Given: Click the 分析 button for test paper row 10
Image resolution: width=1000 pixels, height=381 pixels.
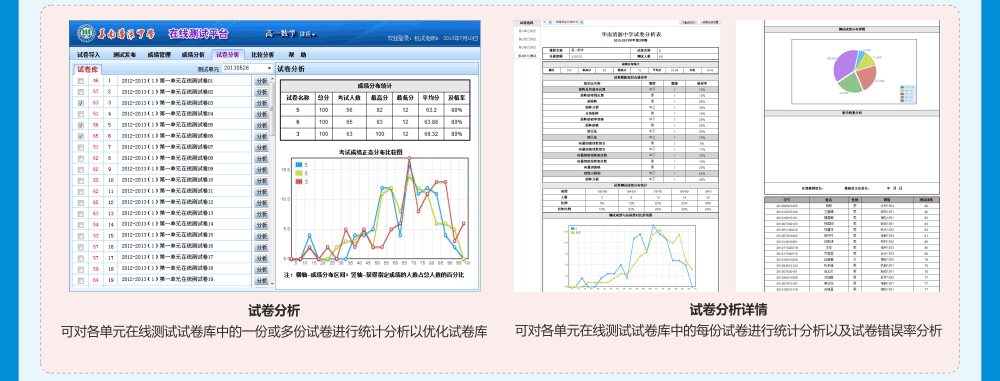Looking at the screenshot, I should click(261, 181).
